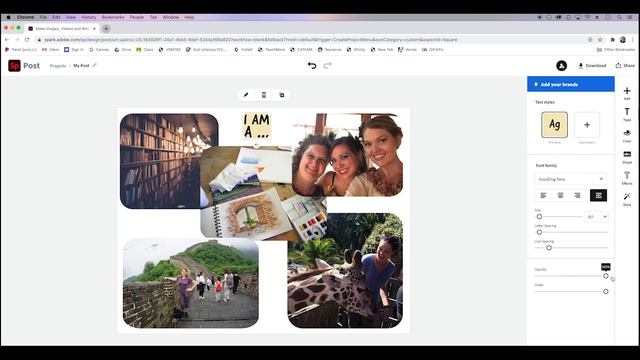640x360 pixels.
Task: Click the My Post project title
Action: pos(81,66)
